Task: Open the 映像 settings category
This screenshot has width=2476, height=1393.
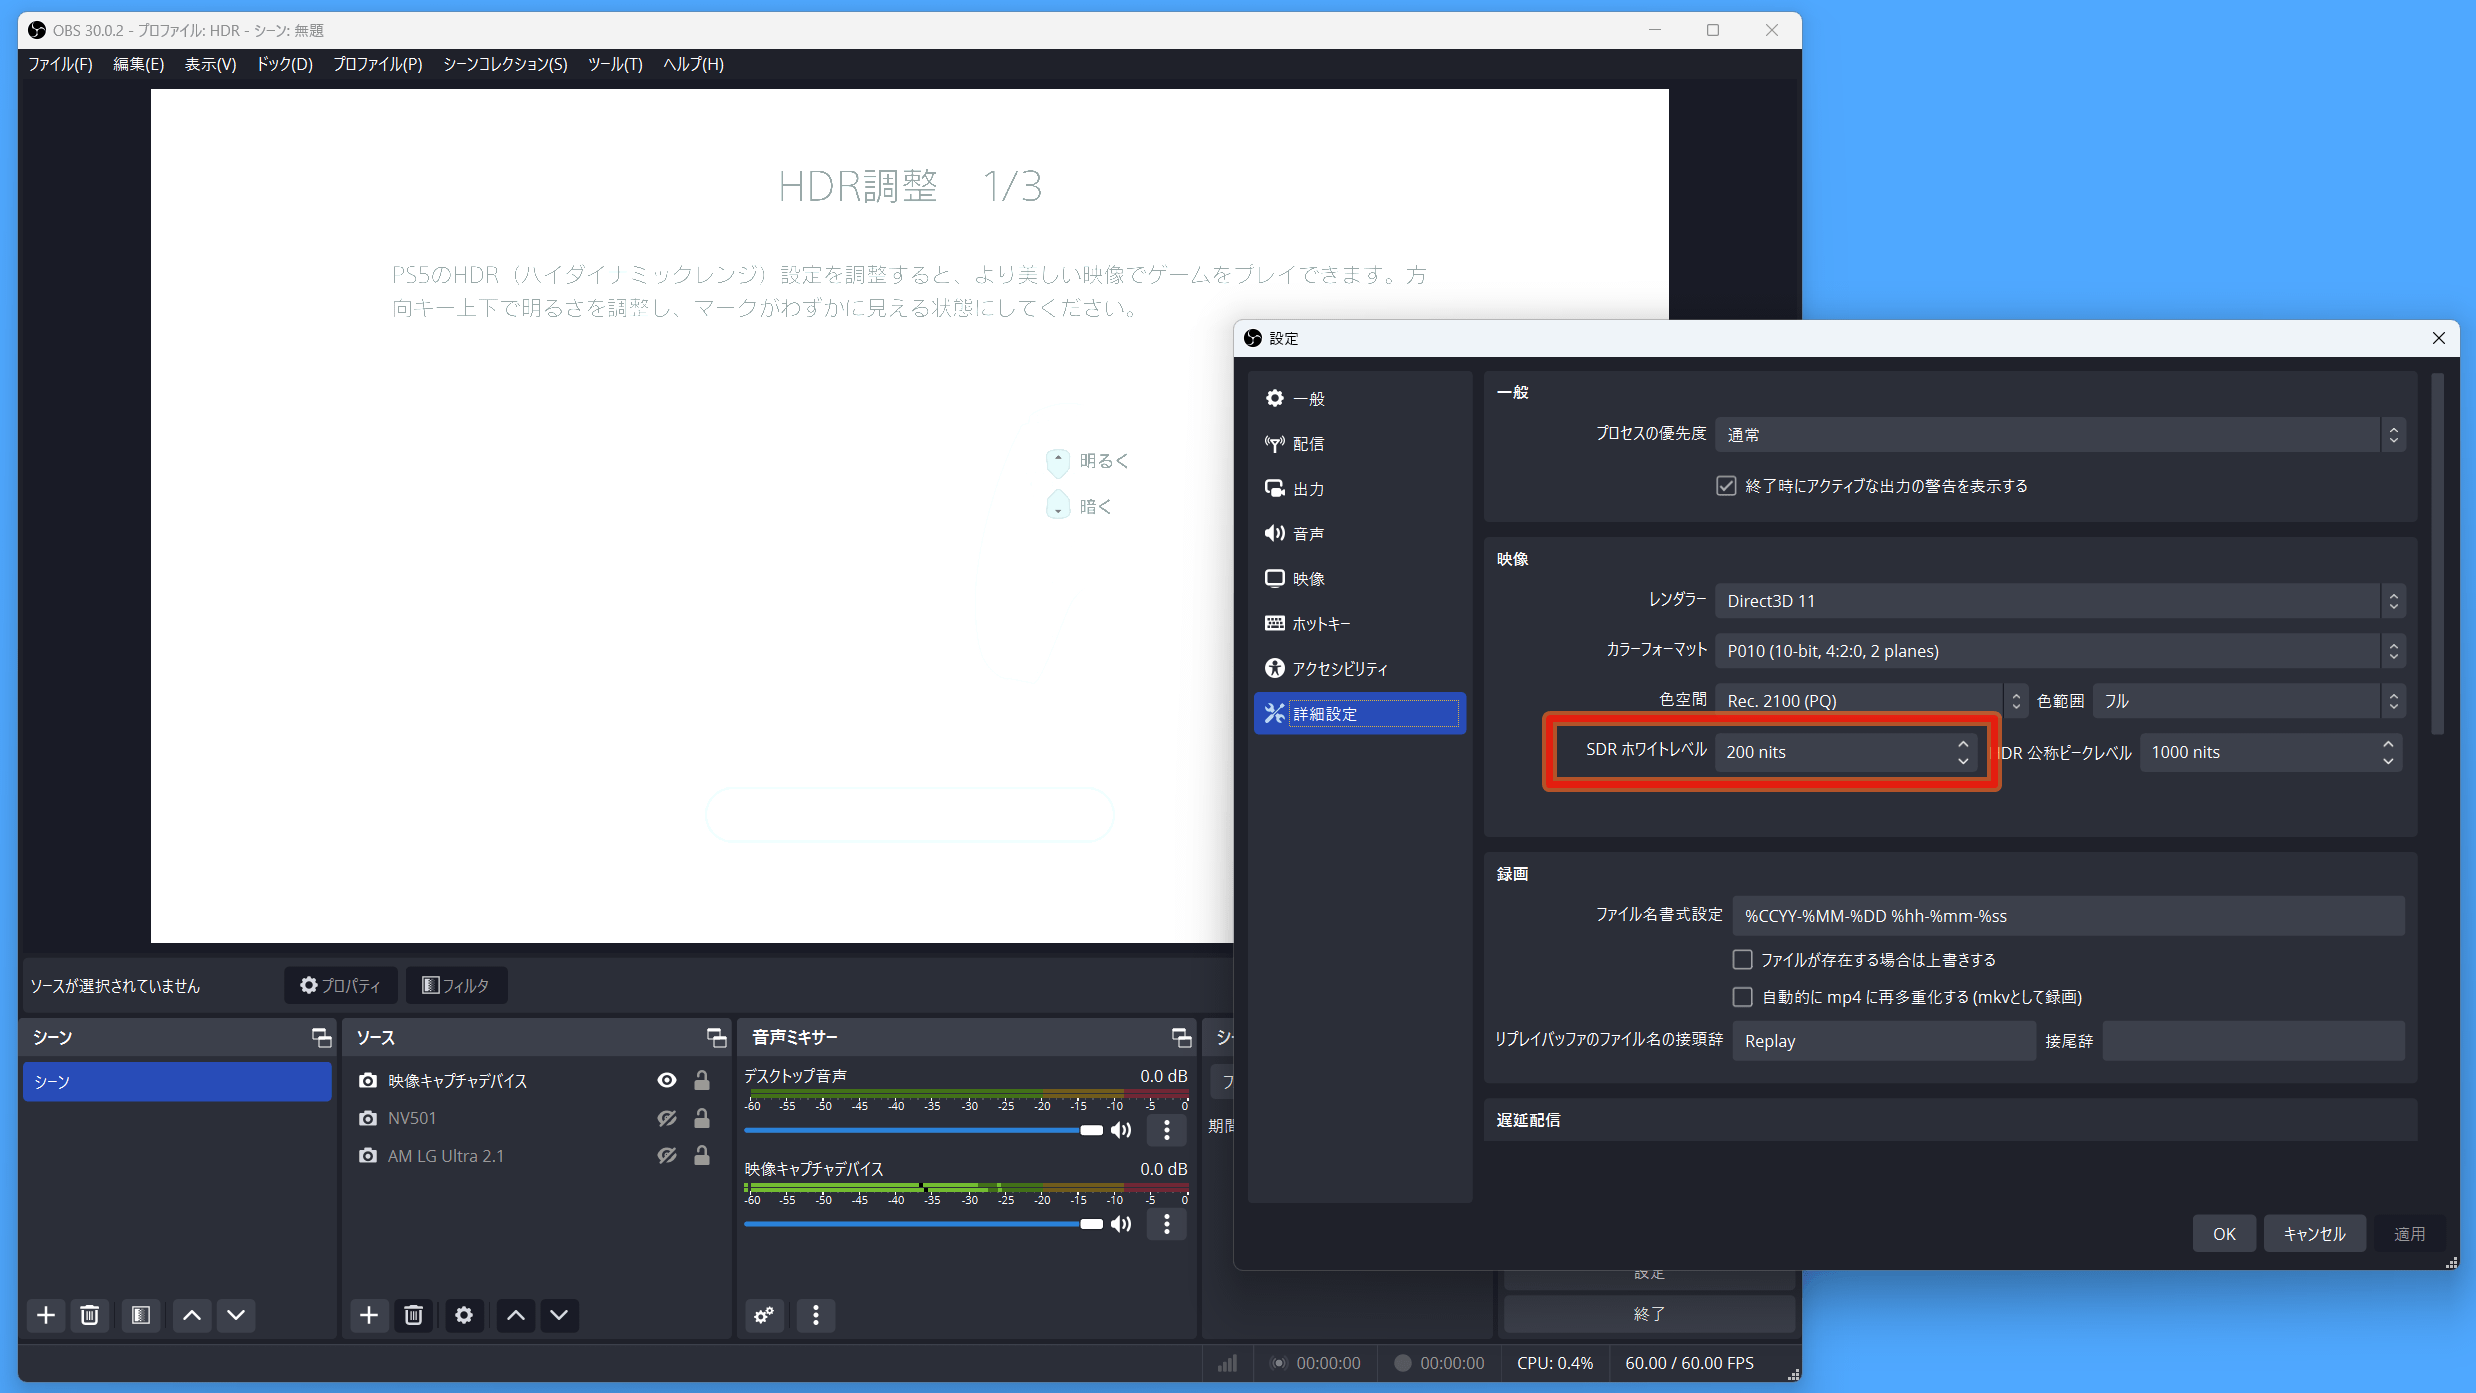Action: click(1359, 578)
